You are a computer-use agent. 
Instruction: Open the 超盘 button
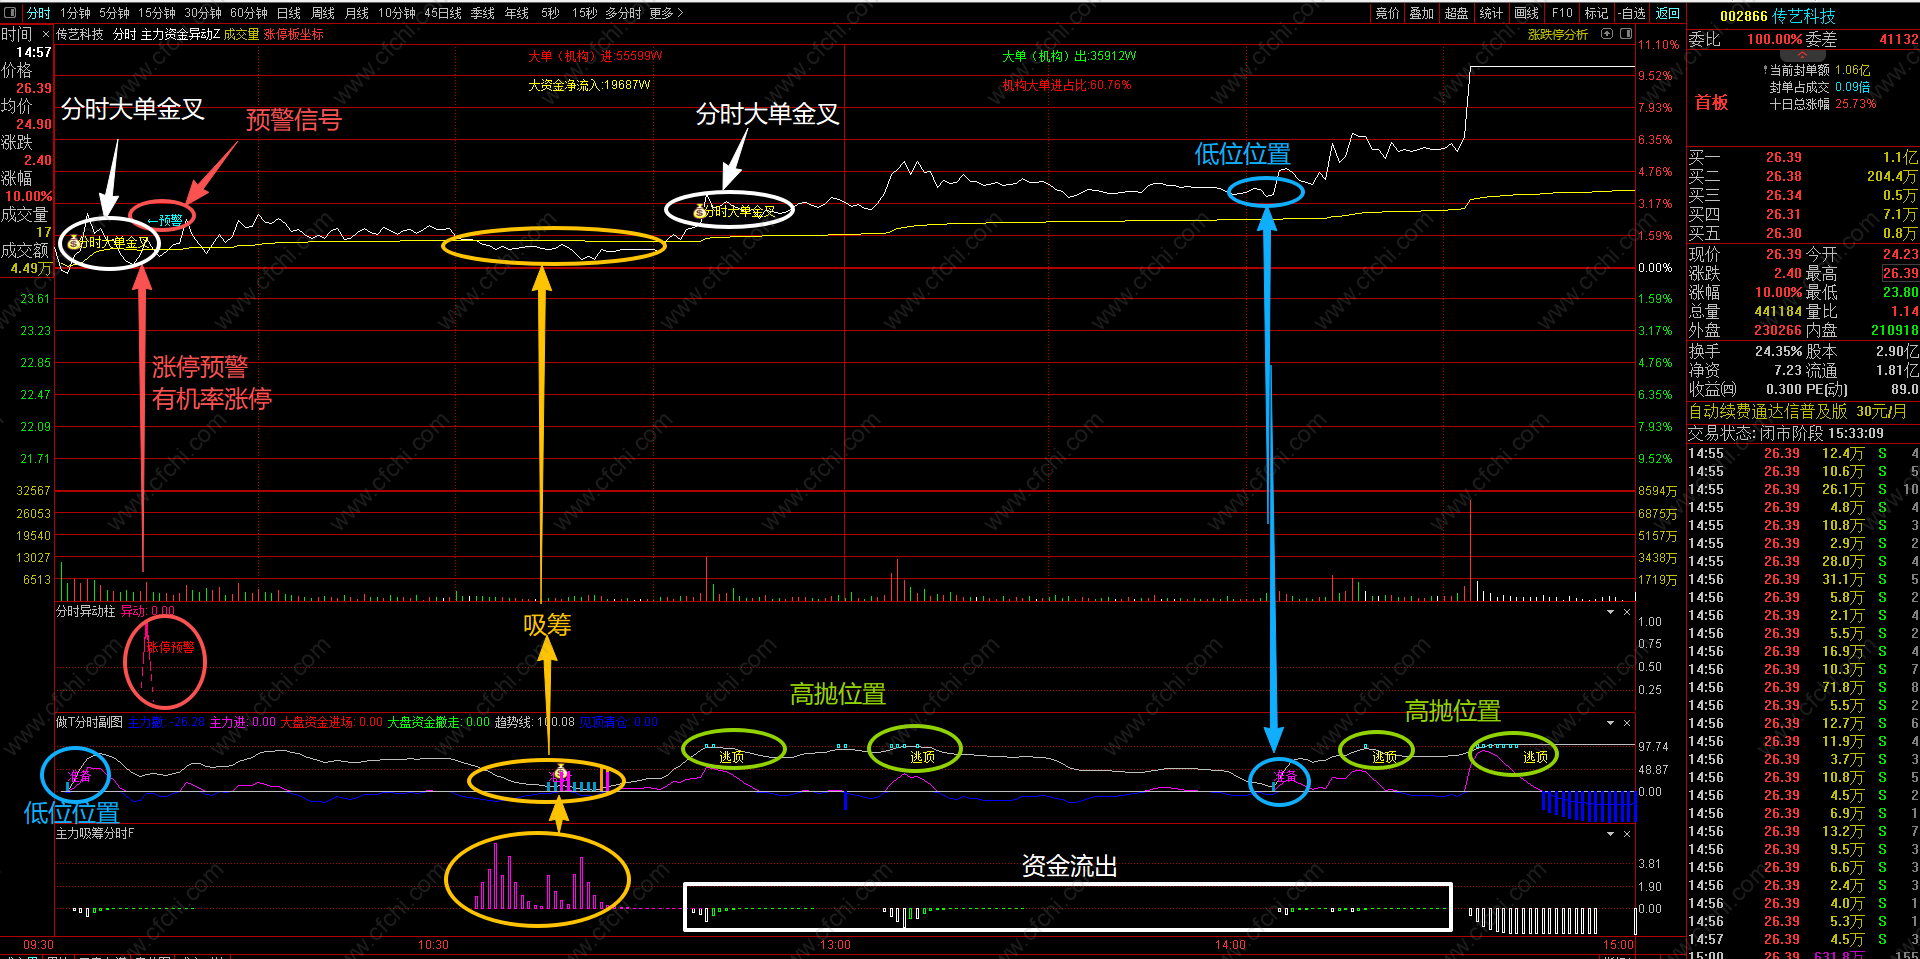pyautogui.click(x=1456, y=13)
